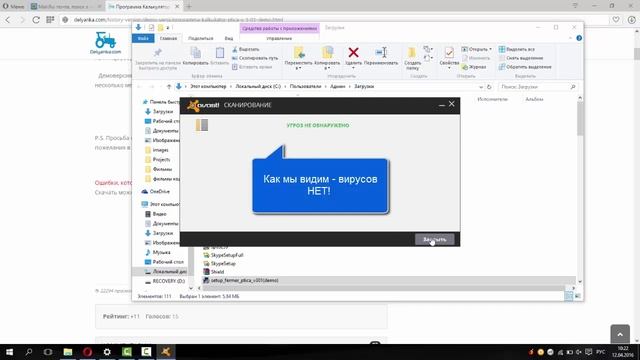Open RECOVERY (D:) in navigation pane
640x360 pixels.
[x=165, y=281]
